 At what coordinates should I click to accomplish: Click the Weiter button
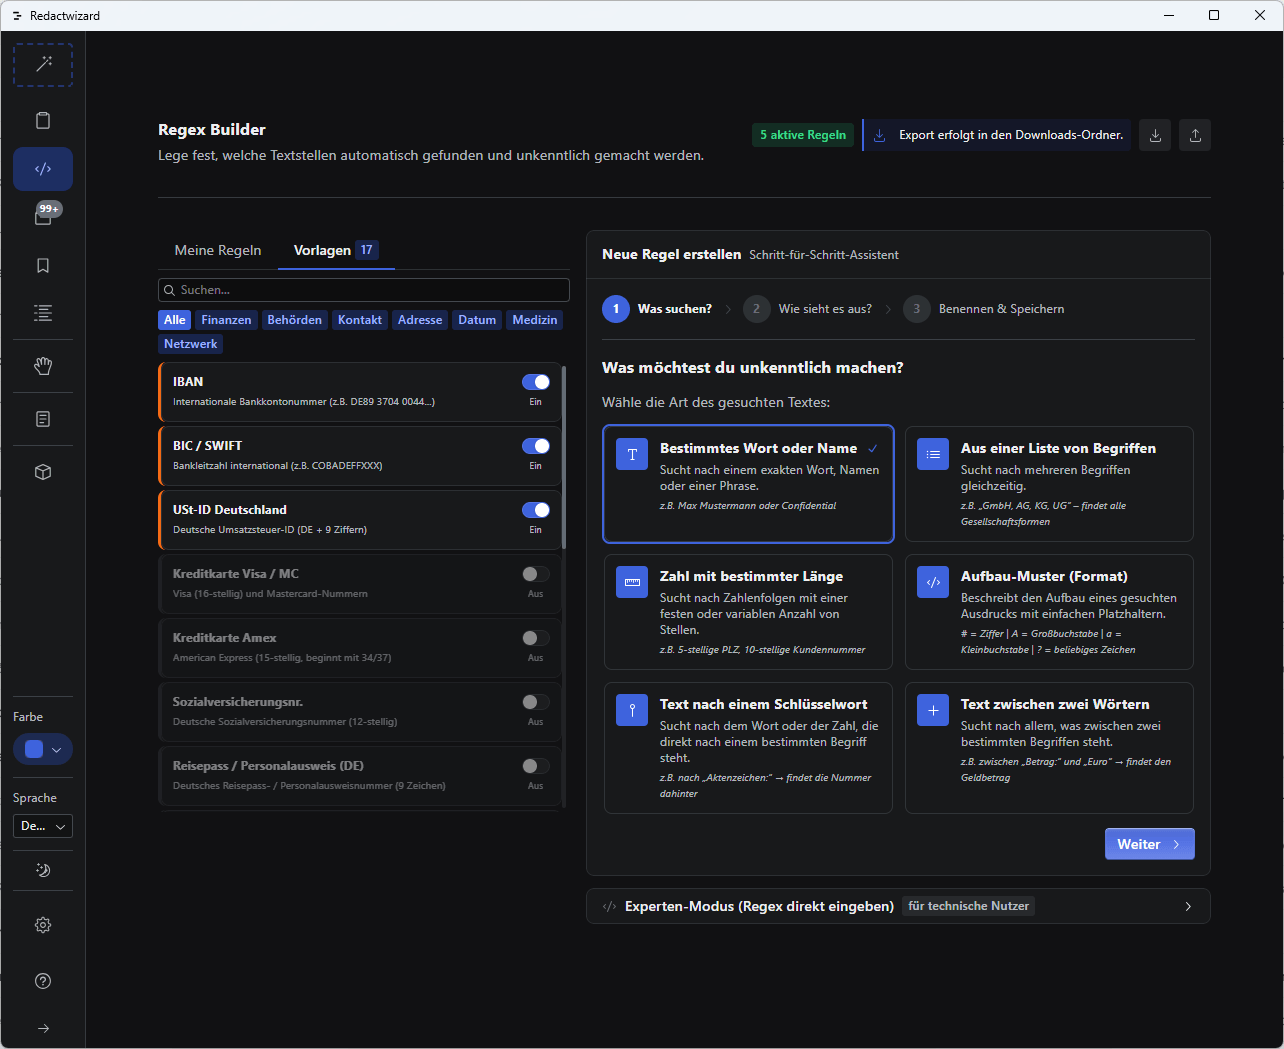(x=1150, y=844)
